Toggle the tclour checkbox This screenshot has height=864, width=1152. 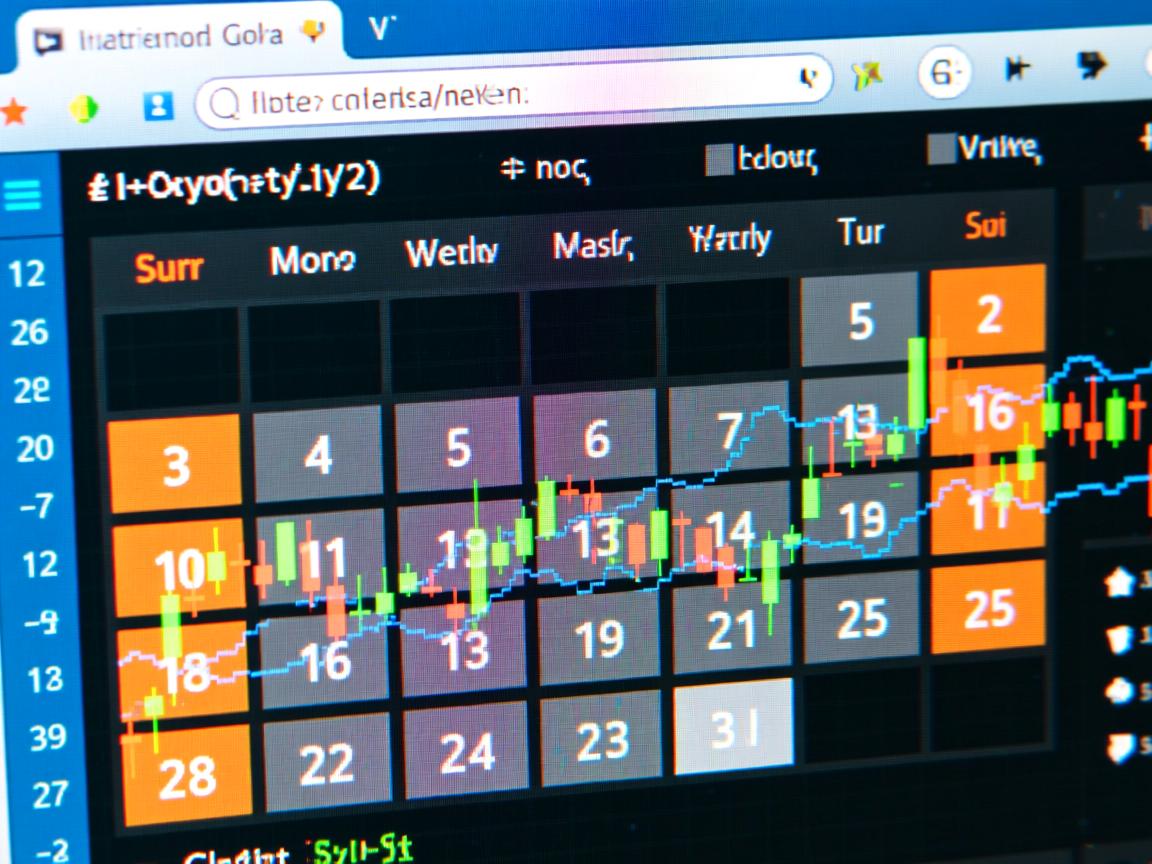718,159
